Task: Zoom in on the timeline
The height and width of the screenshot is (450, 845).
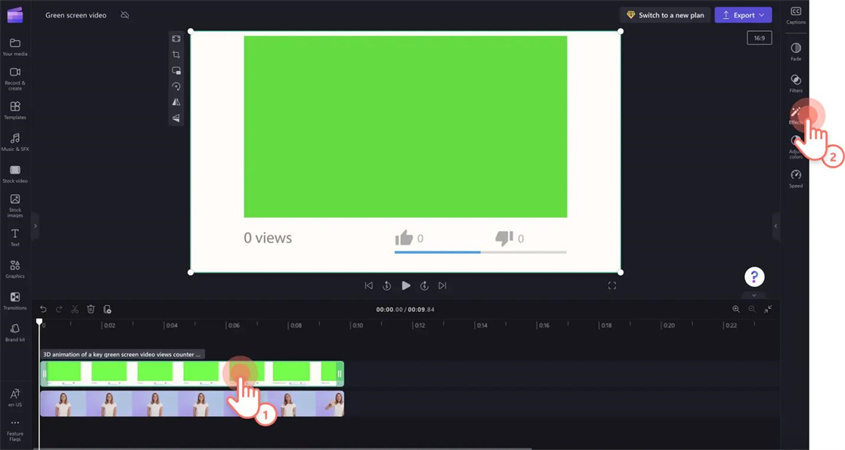Action: pos(736,309)
